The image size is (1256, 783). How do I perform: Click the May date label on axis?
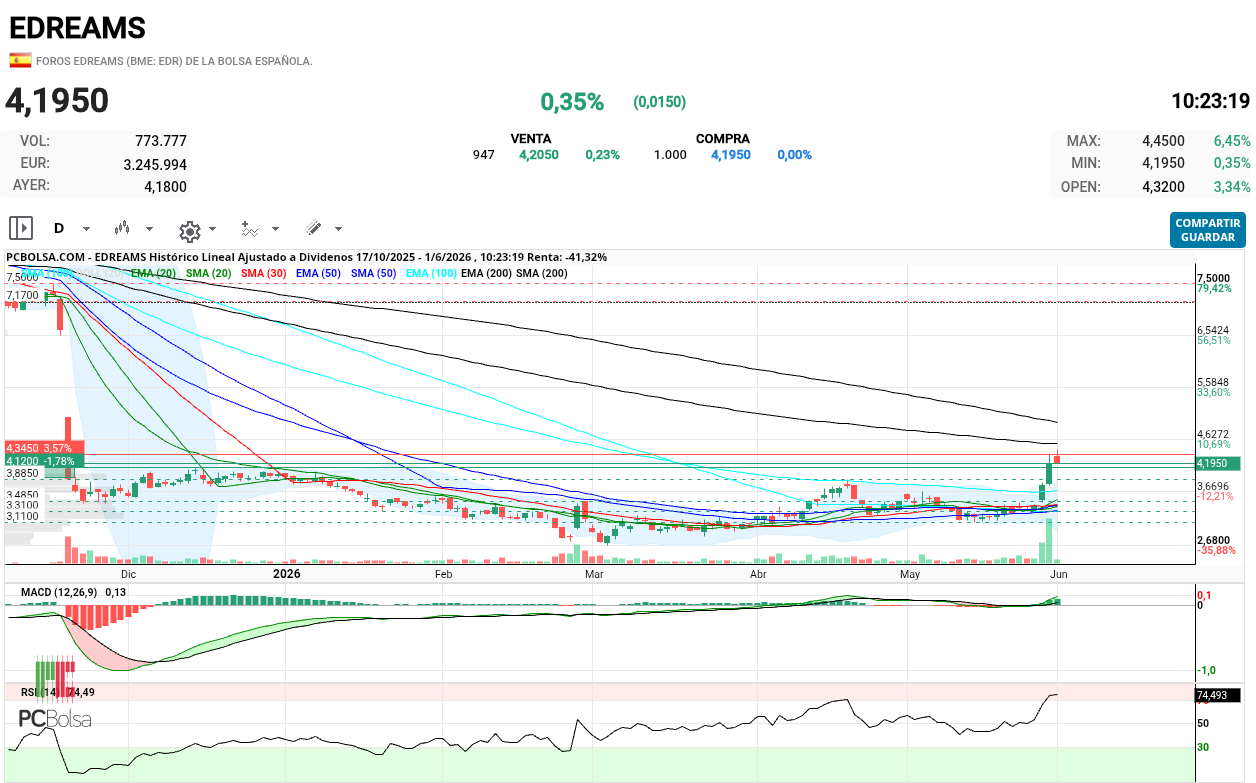[x=910, y=575]
